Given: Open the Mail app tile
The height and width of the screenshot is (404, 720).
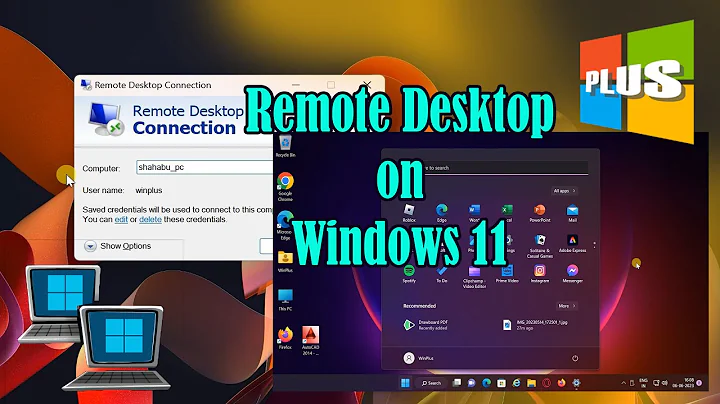Looking at the screenshot, I should pos(572,211).
